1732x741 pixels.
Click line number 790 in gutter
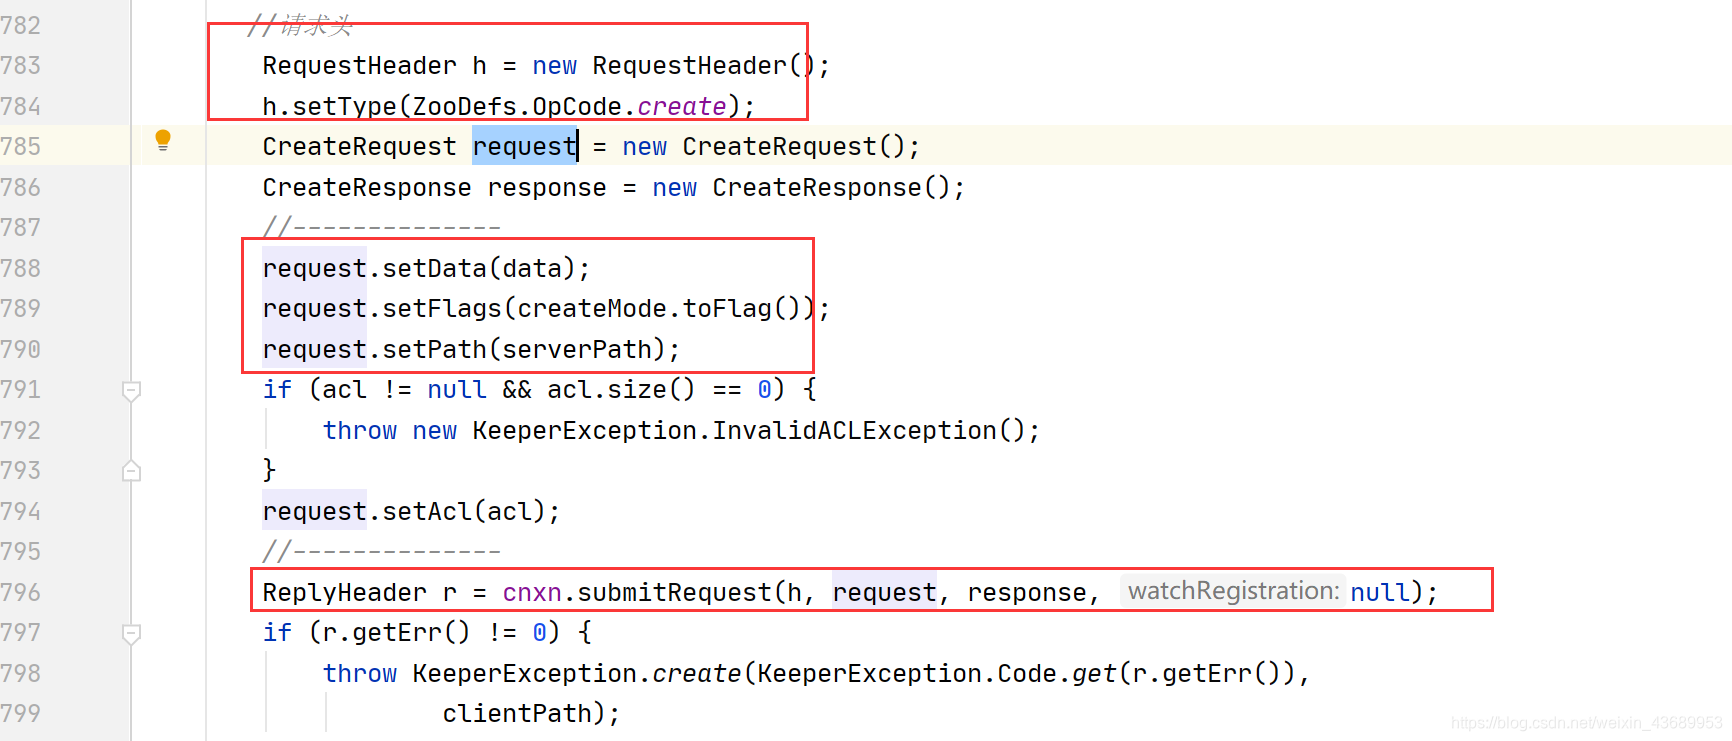click(x=21, y=349)
